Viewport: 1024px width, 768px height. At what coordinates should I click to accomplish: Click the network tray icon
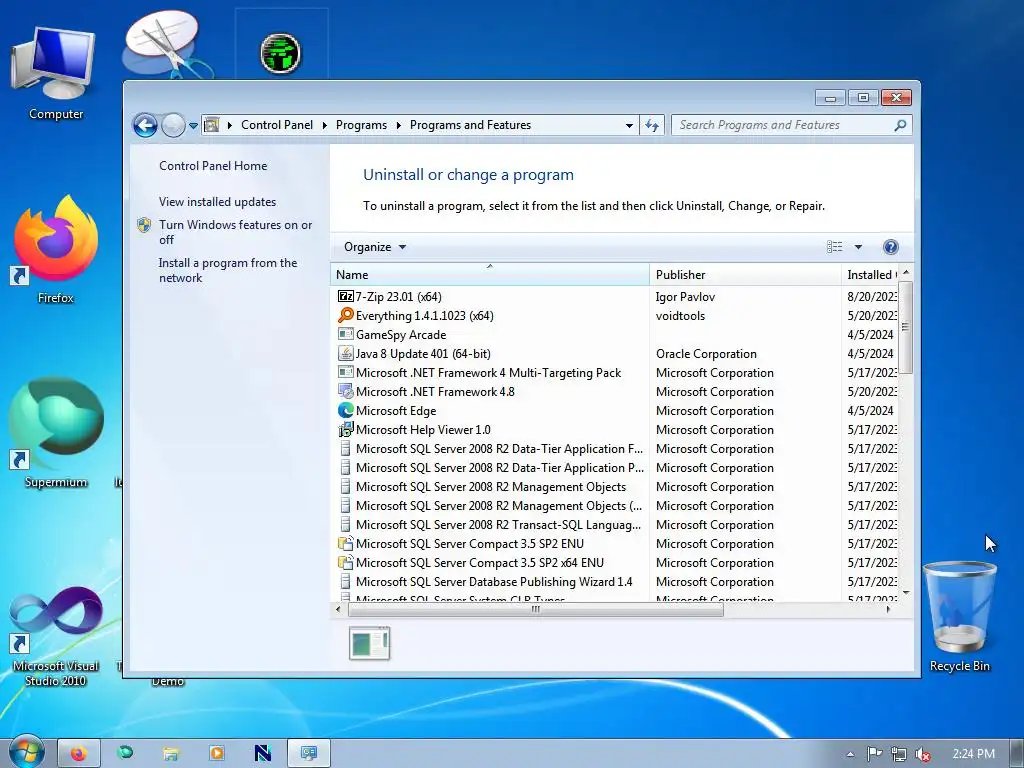point(899,754)
